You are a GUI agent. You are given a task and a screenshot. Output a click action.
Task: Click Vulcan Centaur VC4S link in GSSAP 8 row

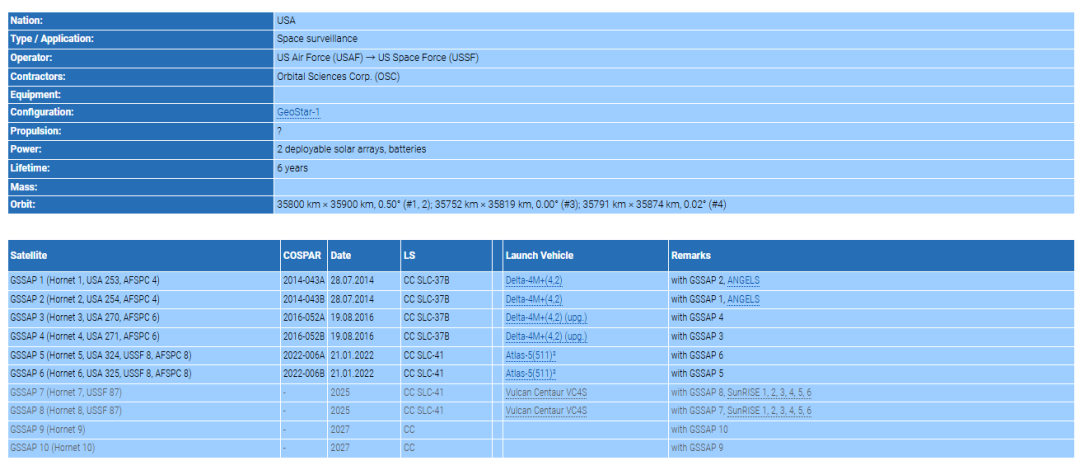[x=548, y=410]
